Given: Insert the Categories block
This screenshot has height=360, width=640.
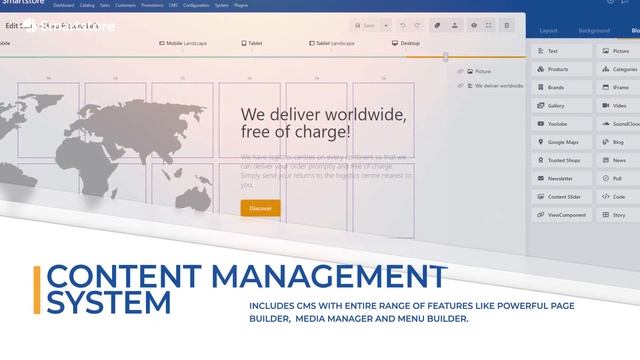Looking at the screenshot, I should 618,69.
